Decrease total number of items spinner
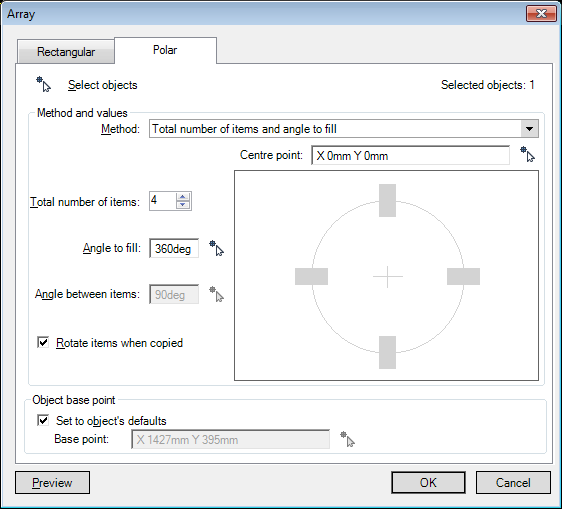This screenshot has width=562, height=509. (183, 205)
